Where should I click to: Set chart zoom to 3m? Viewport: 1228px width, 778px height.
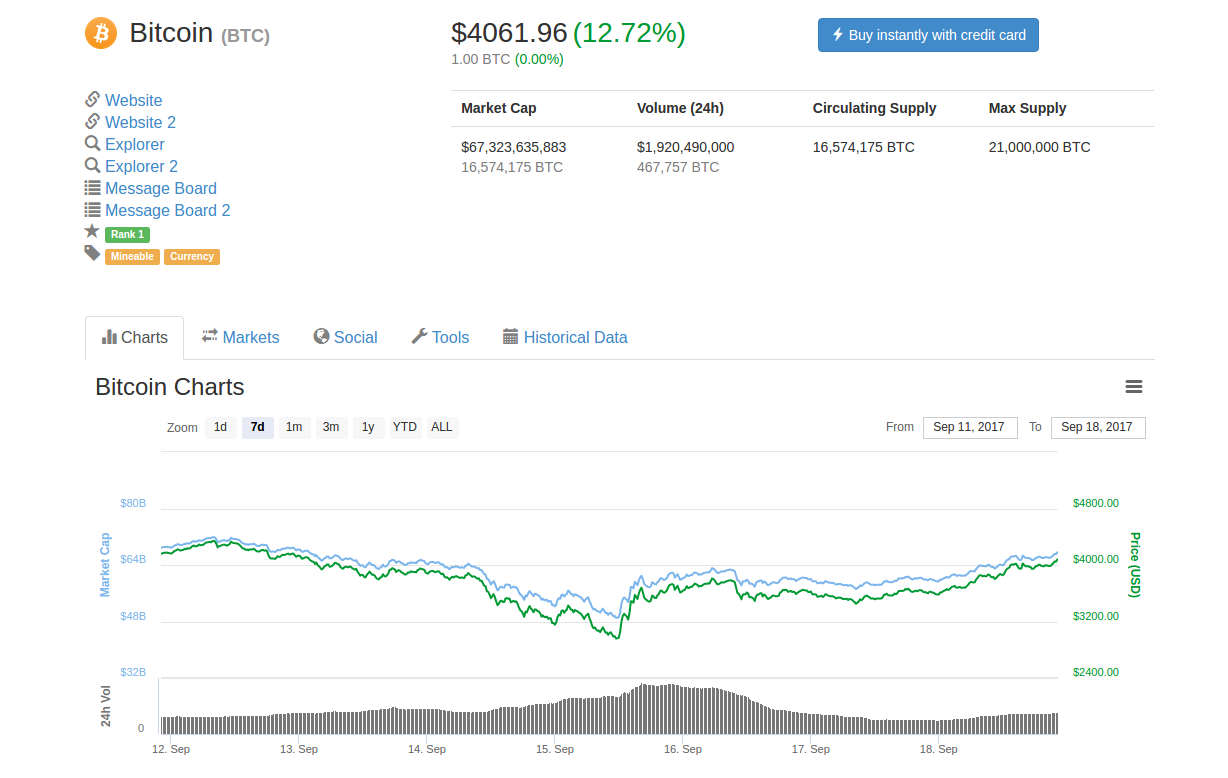[331, 427]
